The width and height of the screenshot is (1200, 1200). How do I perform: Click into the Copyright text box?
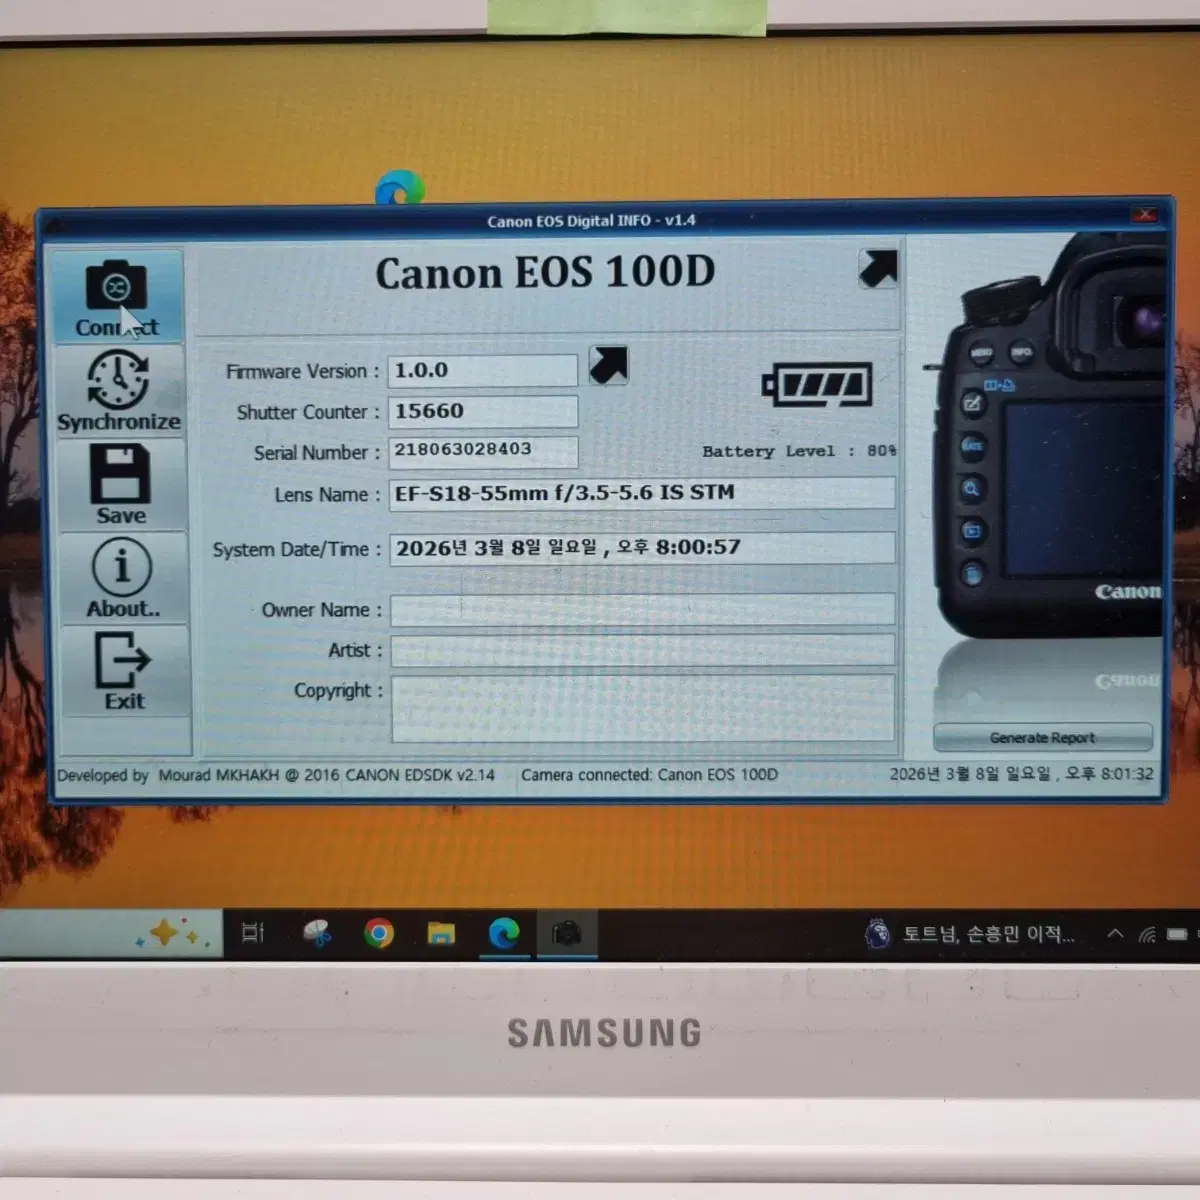pos(642,708)
